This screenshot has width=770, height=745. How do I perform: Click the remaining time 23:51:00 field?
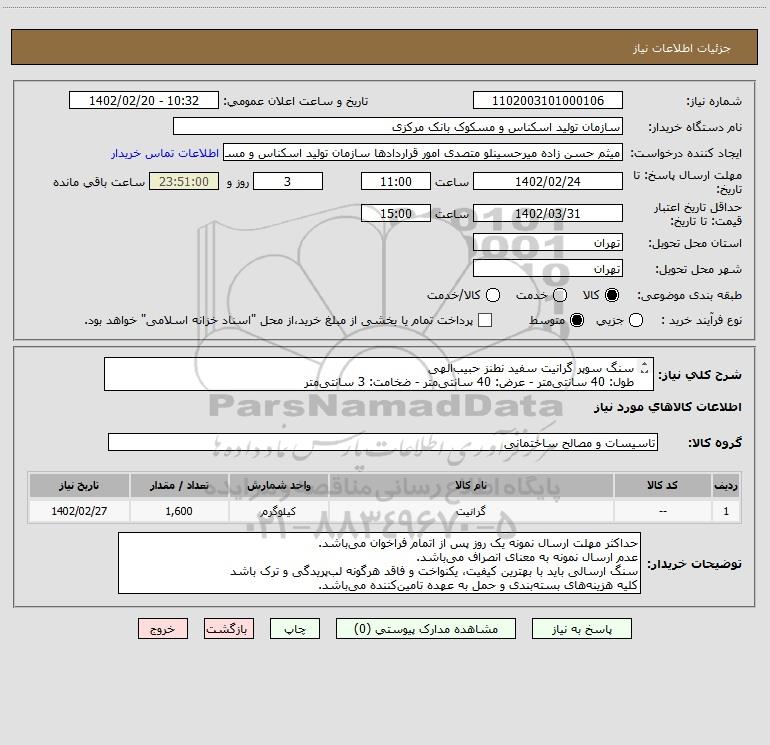click(184, 181)
